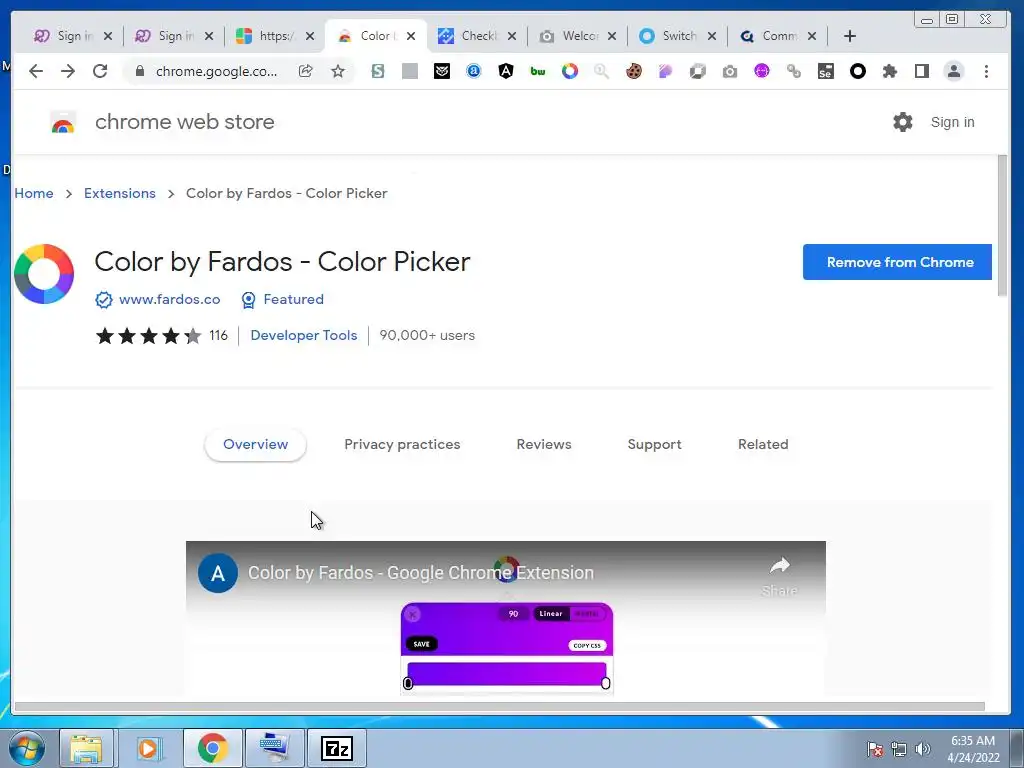Open the green 'bw' extension icon
Image resolution: width=1024 pixels, height=768 pixels.
(x=538, y=71)
